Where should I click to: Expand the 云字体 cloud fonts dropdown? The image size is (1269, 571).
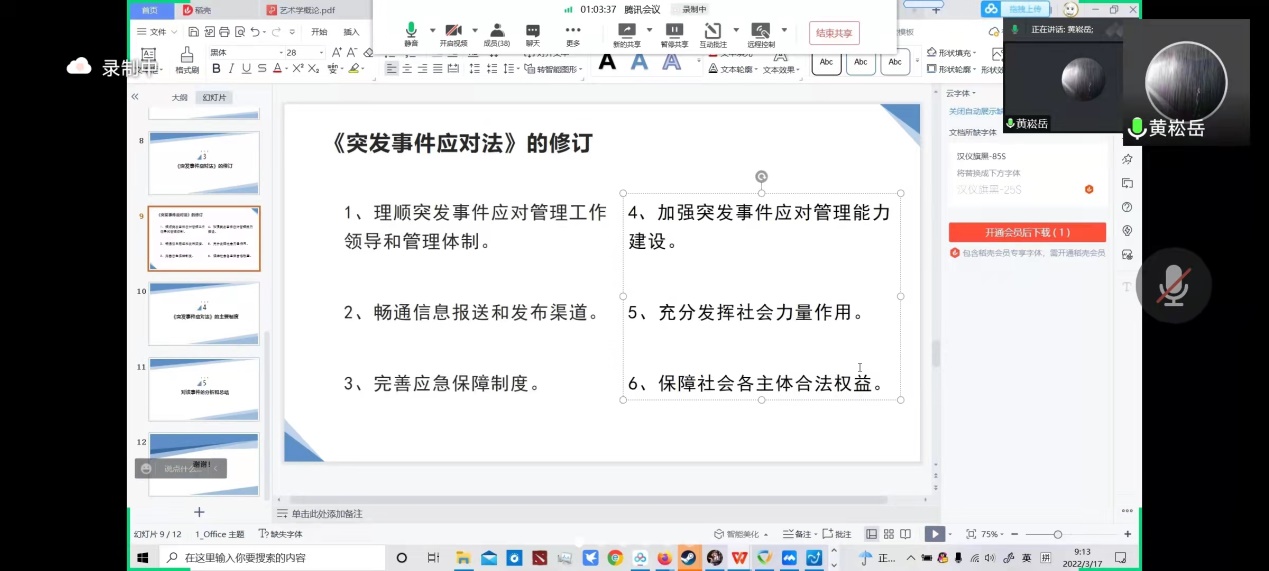pos(965,93)
